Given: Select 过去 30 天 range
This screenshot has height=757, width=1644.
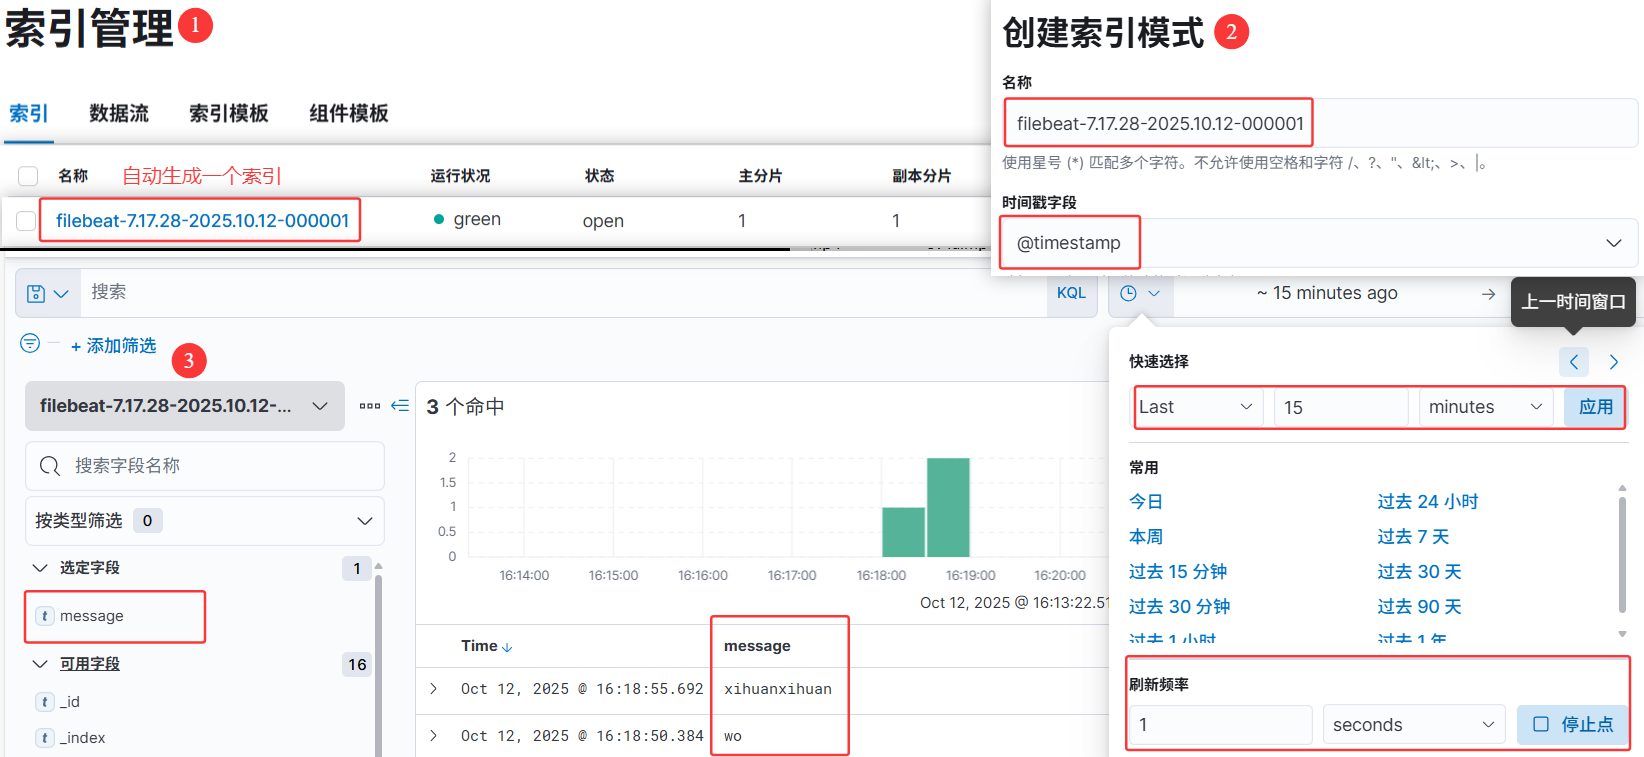Looking at the screenshot, I should [1419, 572].
